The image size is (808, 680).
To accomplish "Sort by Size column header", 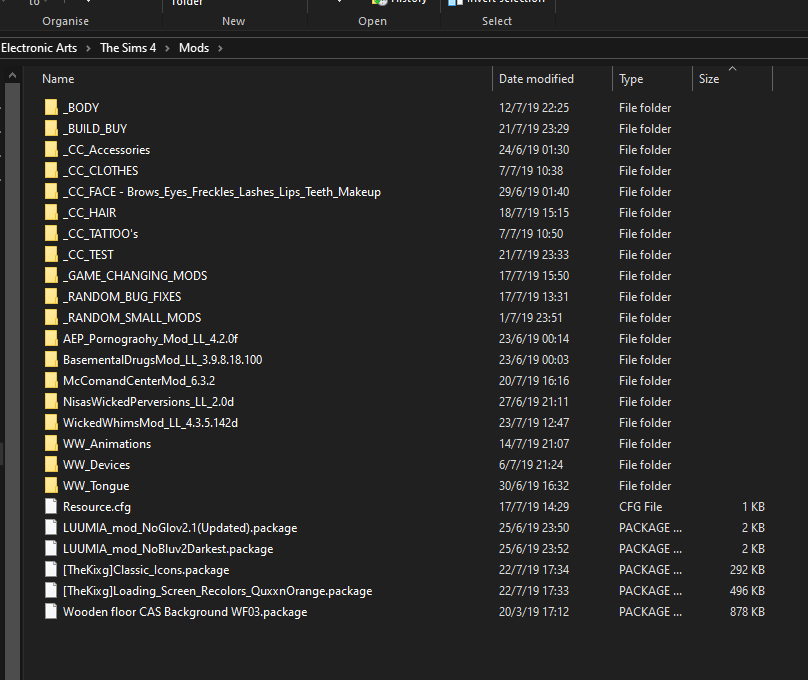I will [709, 79].
